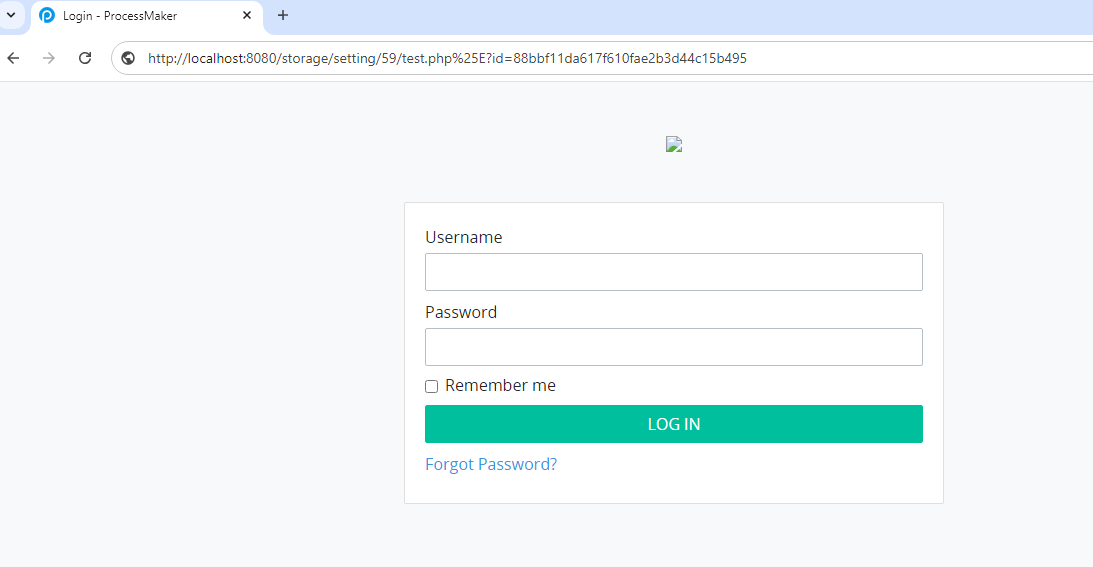Viewport: 1093px width, 567px height.
Task: Open the tab search chevron dropdown
Action: 11,15
